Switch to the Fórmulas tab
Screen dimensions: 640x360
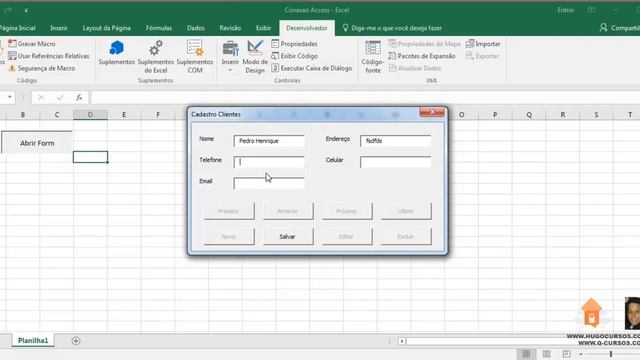pyautogui.click(x=159, y=28)
